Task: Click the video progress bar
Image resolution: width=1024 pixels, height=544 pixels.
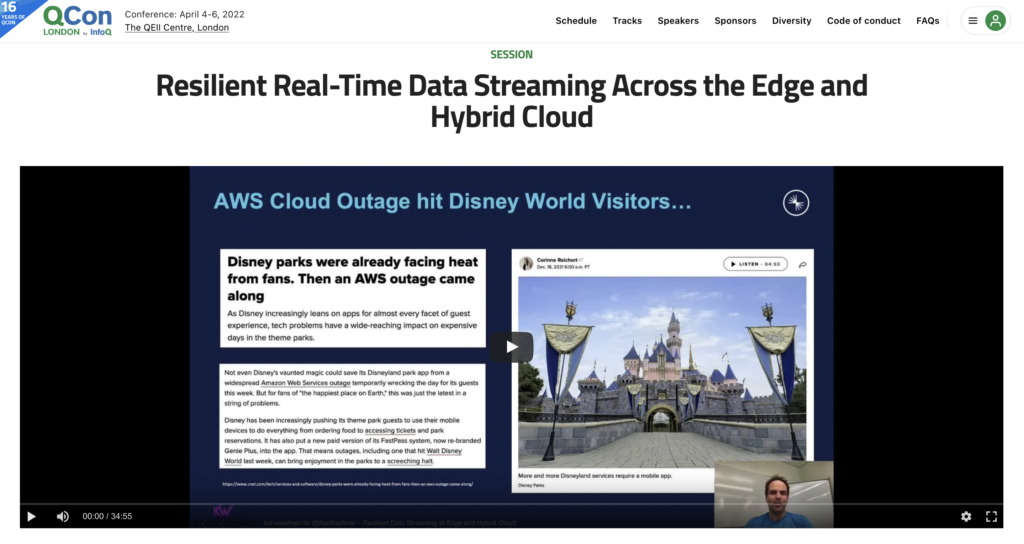Action: tap(511, 504)
